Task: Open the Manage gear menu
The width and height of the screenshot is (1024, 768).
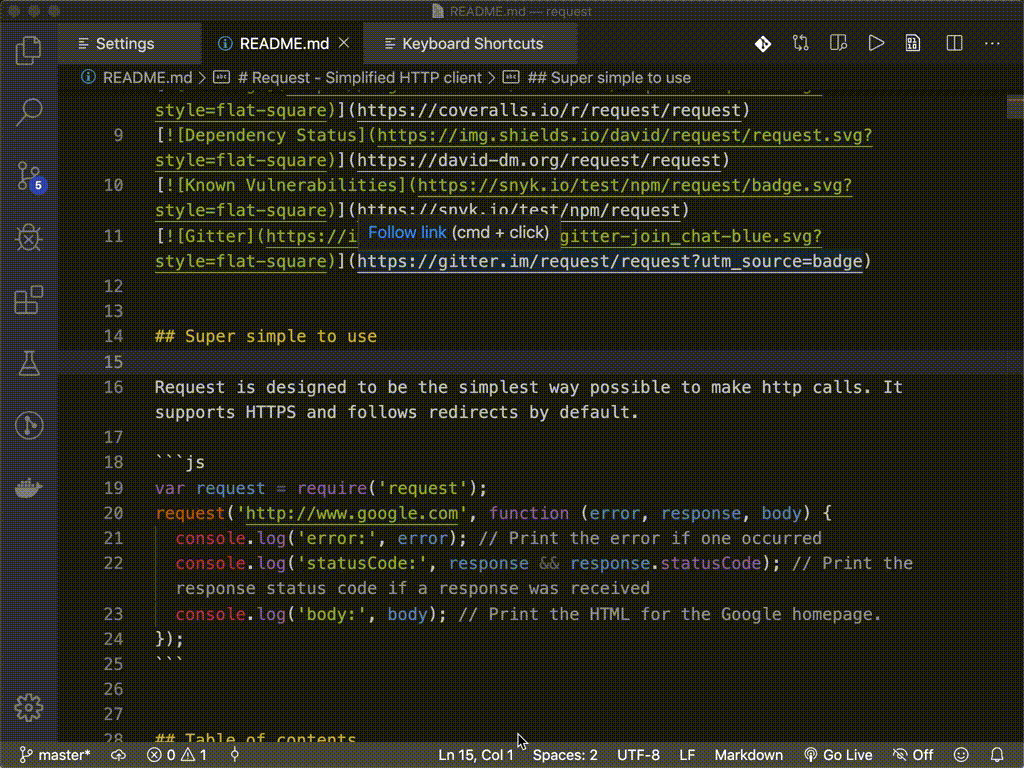Action: coord(29,707)
